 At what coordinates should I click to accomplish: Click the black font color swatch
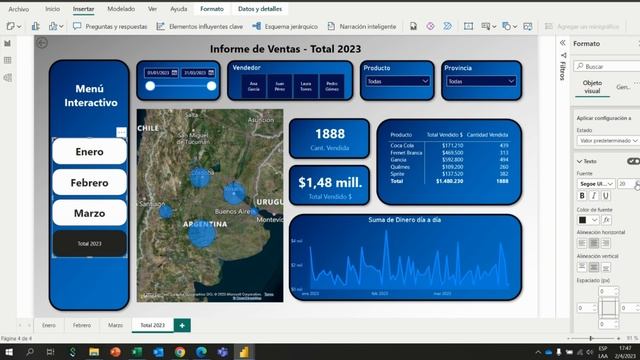click(x=583, y=220)
